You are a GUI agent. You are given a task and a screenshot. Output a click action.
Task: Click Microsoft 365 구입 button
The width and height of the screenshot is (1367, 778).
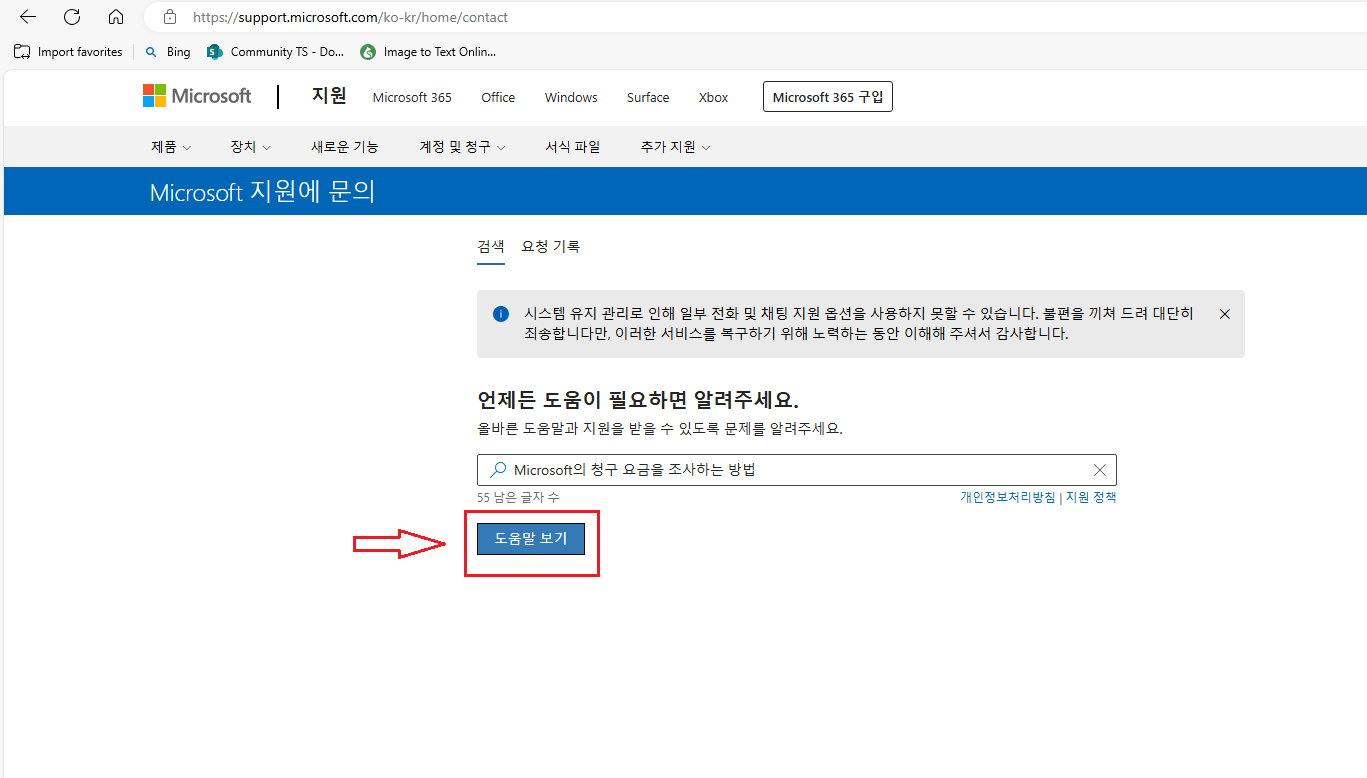pyautogui.click(x=828, y=97)
